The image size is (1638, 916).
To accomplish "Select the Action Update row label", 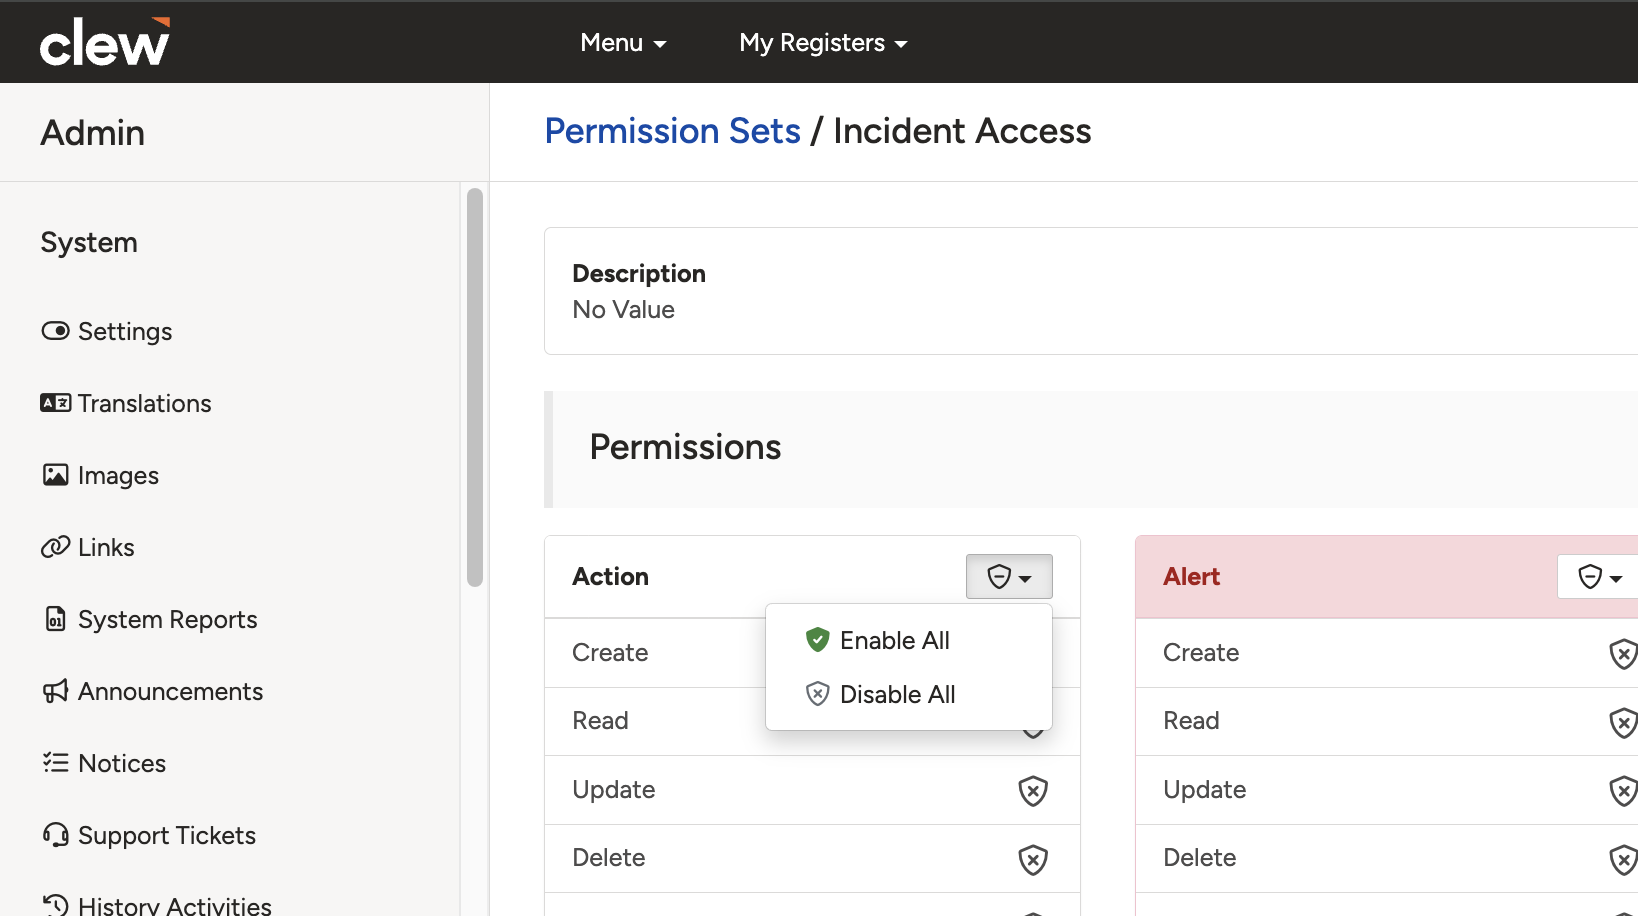I will coord(613,790).
